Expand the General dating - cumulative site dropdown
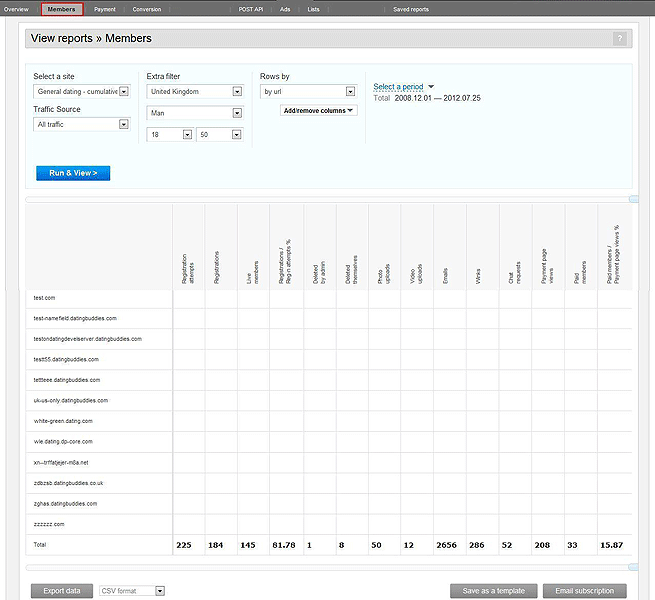The image size is (655, 600). pyautogui.click(x=82, y=92)
